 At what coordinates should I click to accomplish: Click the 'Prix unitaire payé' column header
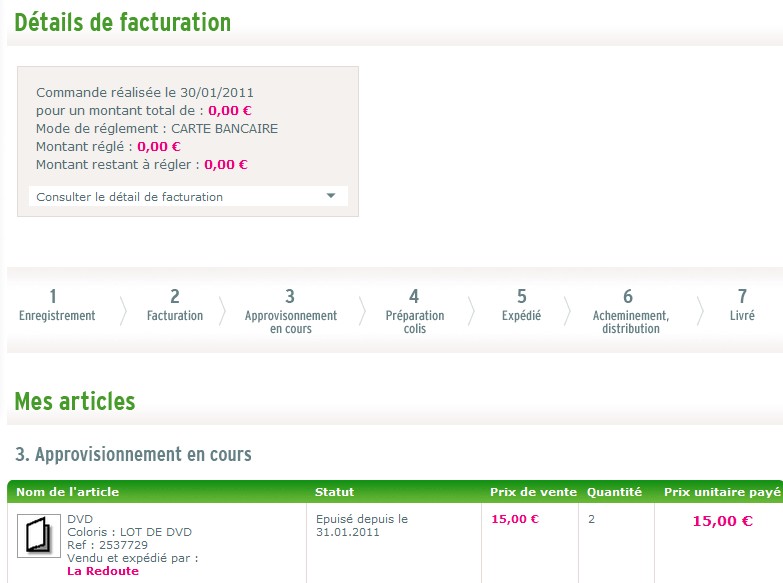[722, 492]
